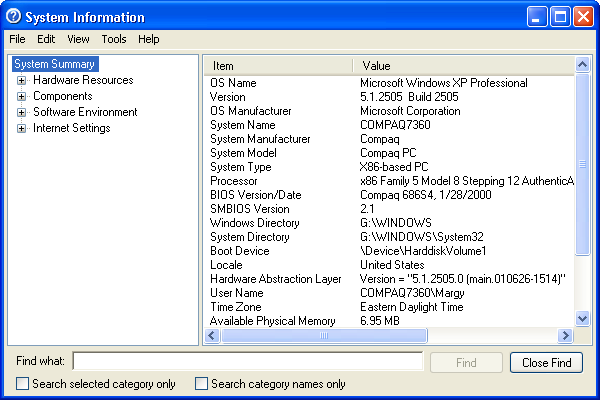This screenshot has width=600, height=400.
Task: Open the View menu
Action: point(78,39)
